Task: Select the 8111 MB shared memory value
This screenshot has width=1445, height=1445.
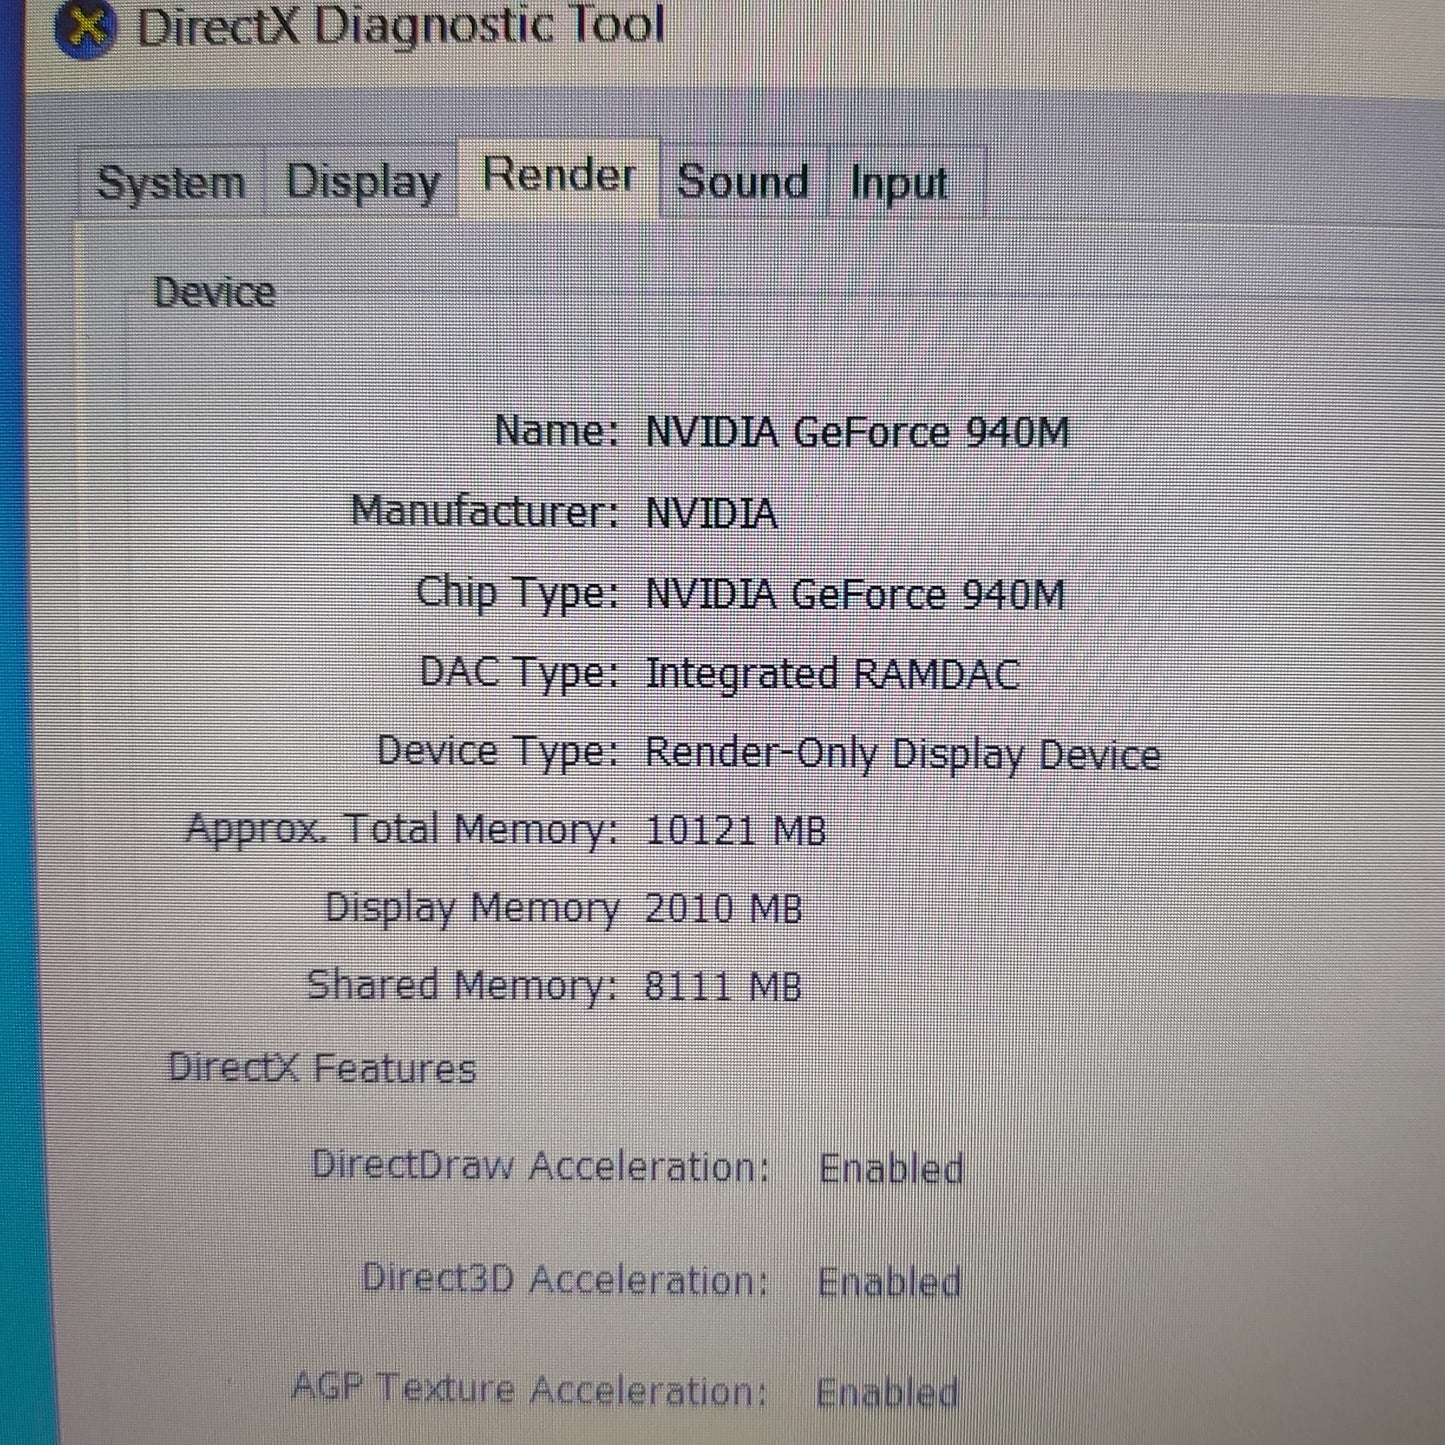Action: (x=723, y=986)
